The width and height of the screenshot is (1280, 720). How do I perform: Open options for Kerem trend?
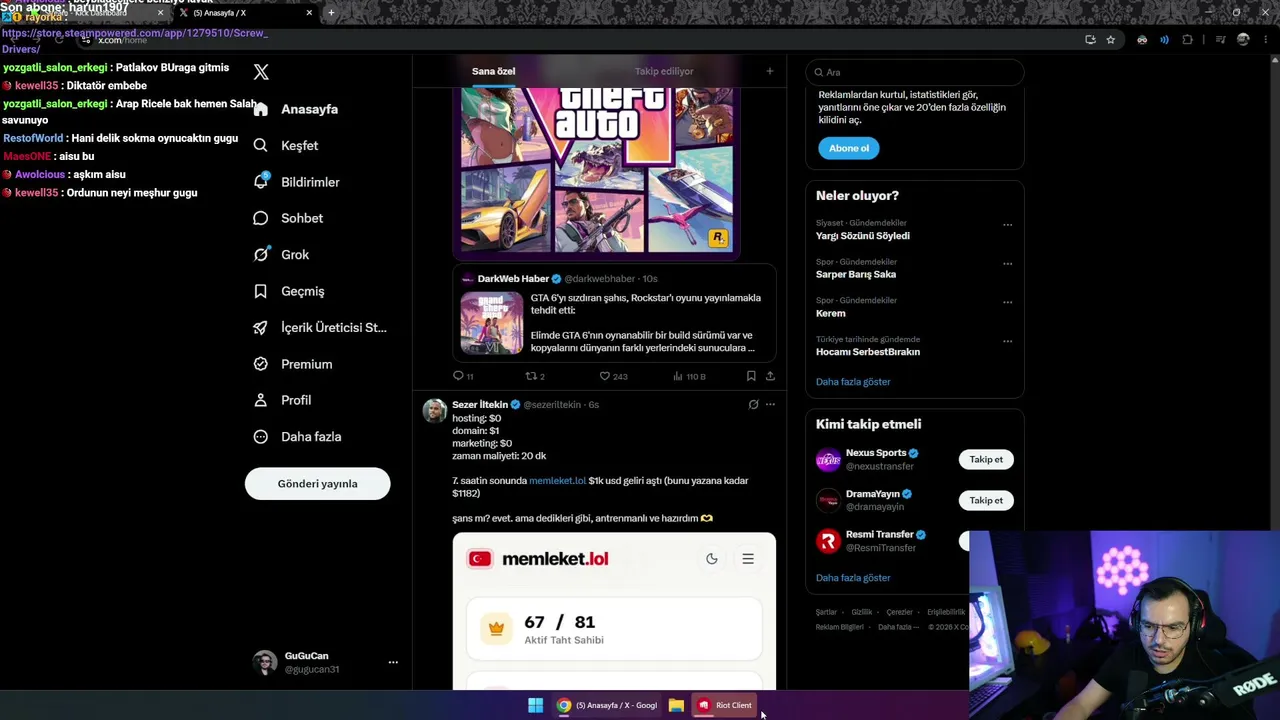point(1007,302)
